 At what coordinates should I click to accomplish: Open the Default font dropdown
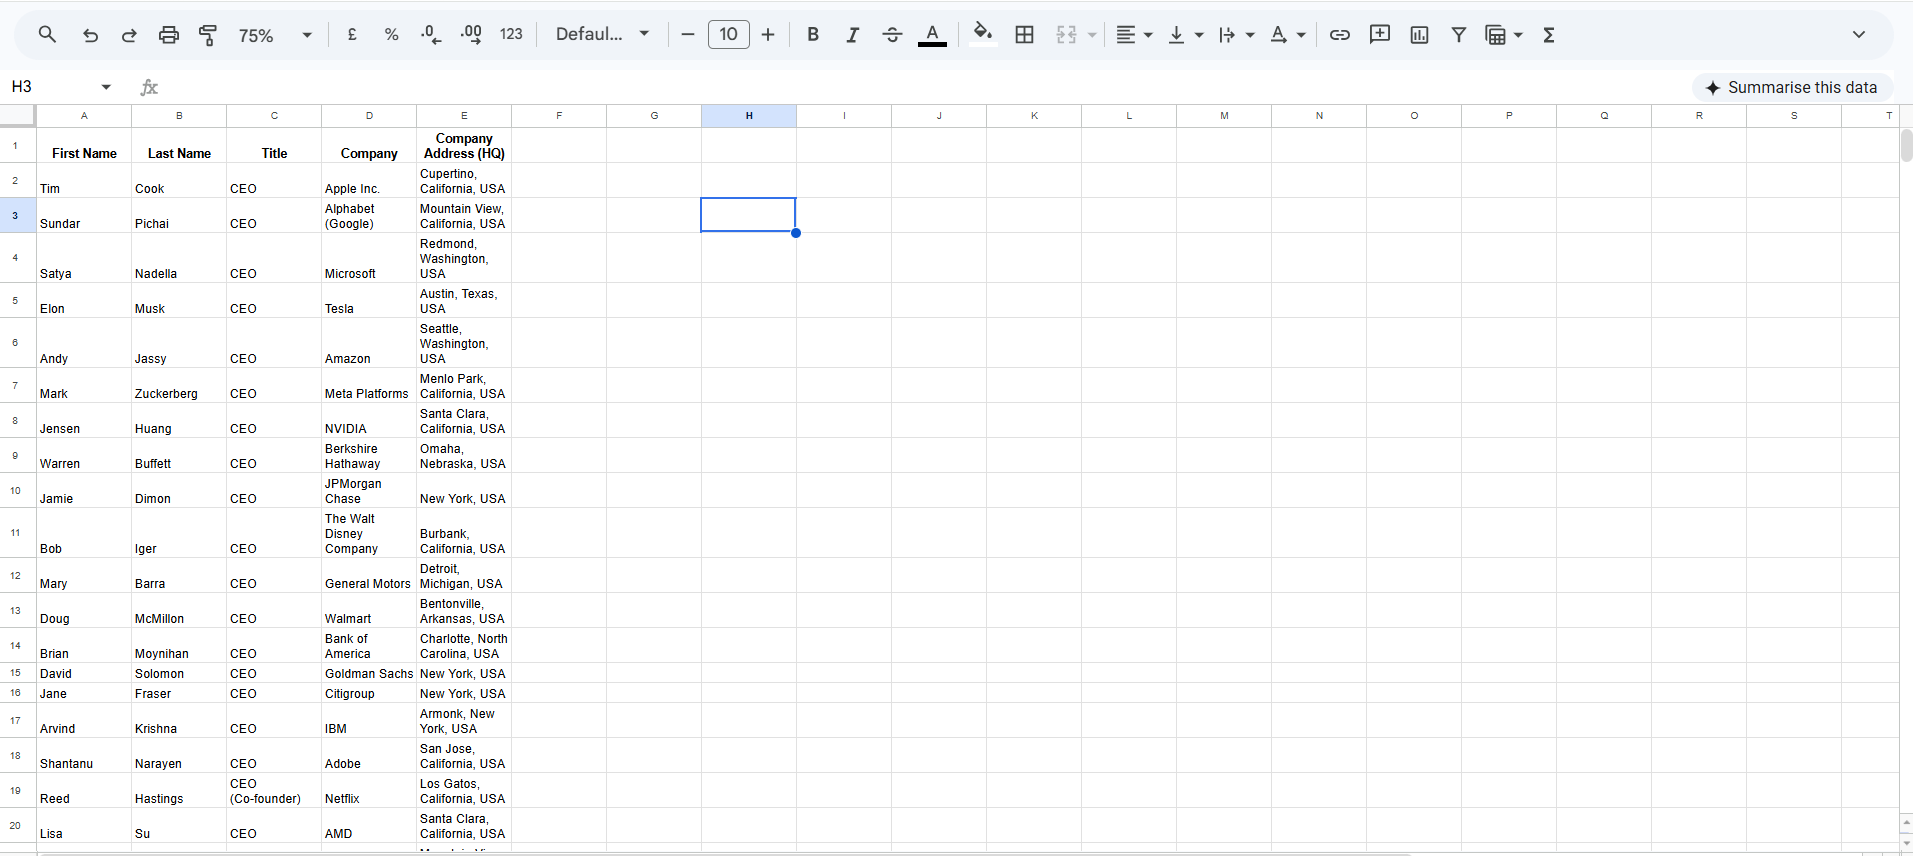tap(603, 35)
